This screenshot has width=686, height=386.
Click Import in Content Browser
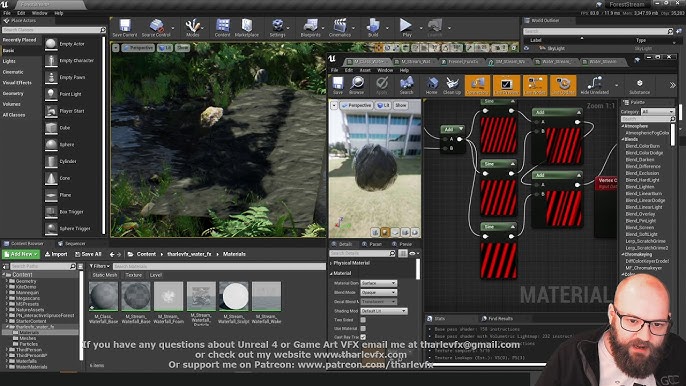56,254
